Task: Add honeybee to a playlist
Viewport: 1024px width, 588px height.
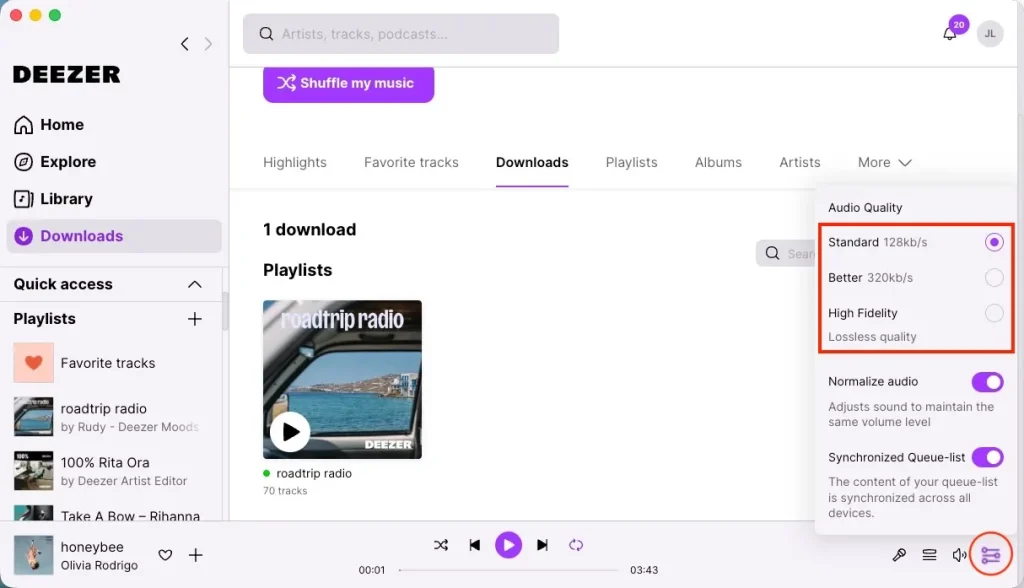Action: pyautogui.click(x=195, y=555)
